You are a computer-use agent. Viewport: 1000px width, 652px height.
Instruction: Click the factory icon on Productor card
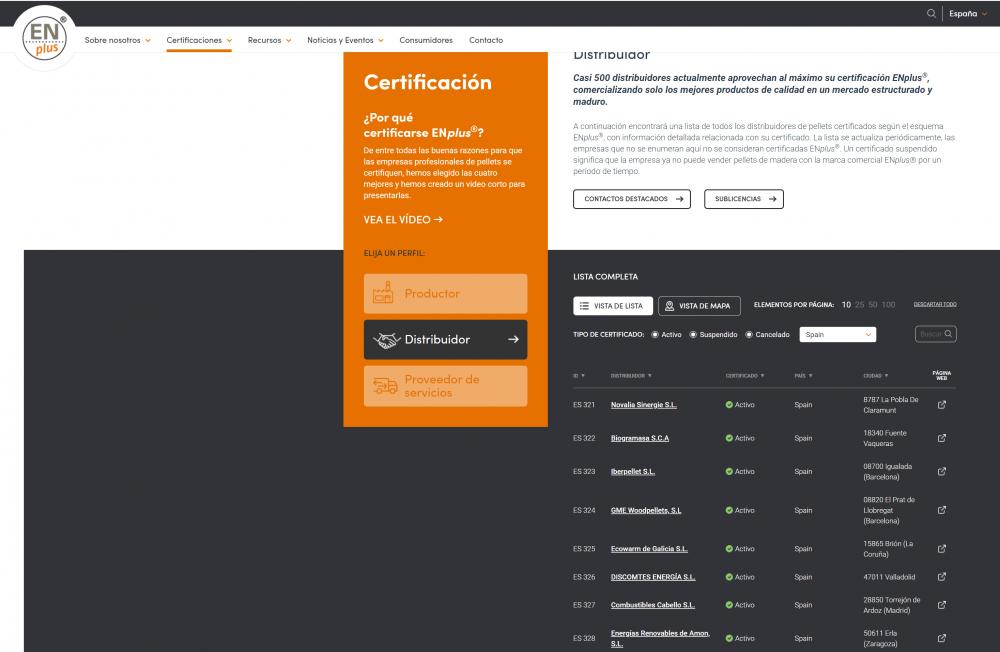pyautogui.click(x=383, y=293)
